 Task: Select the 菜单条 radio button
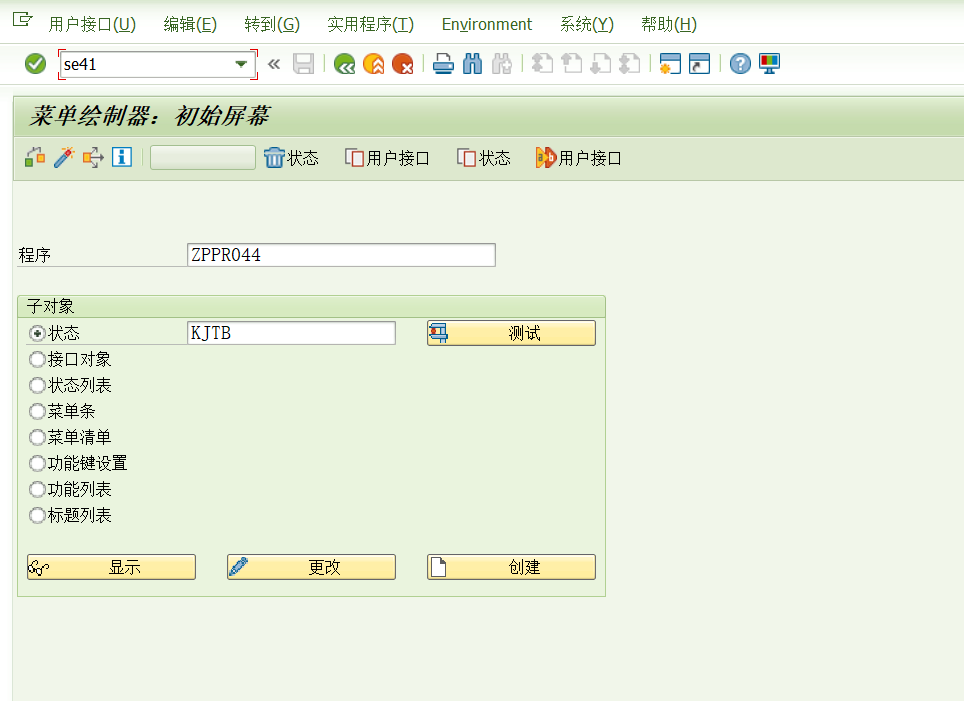pyautogui.click(x=36, y=411)
